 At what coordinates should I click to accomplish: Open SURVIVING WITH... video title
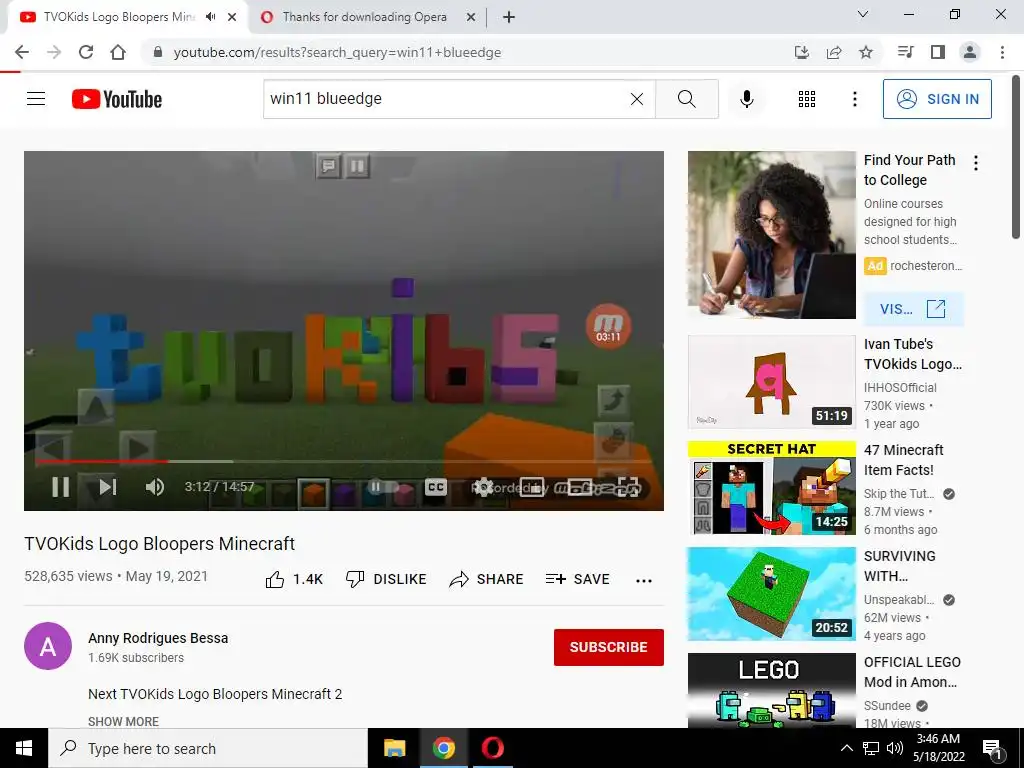click(900, 566)
